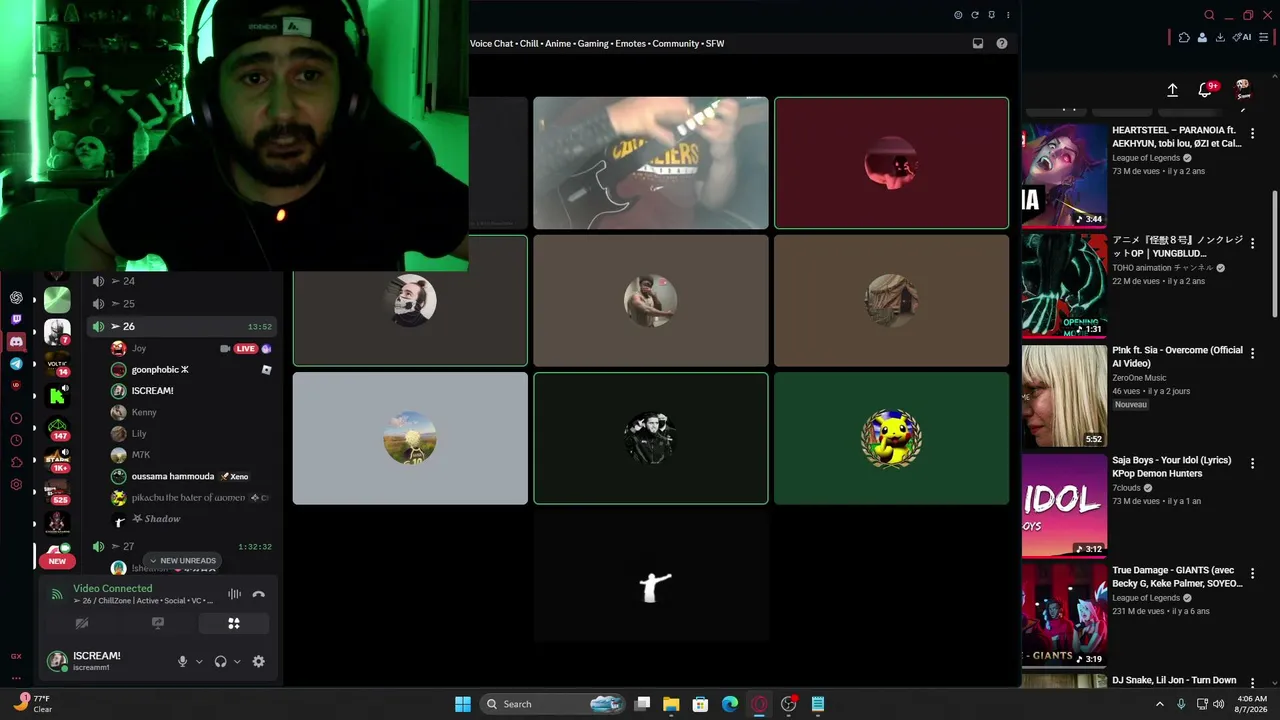
Task: Open Discord help question mark icon
Action: (x=1002, y=43)
